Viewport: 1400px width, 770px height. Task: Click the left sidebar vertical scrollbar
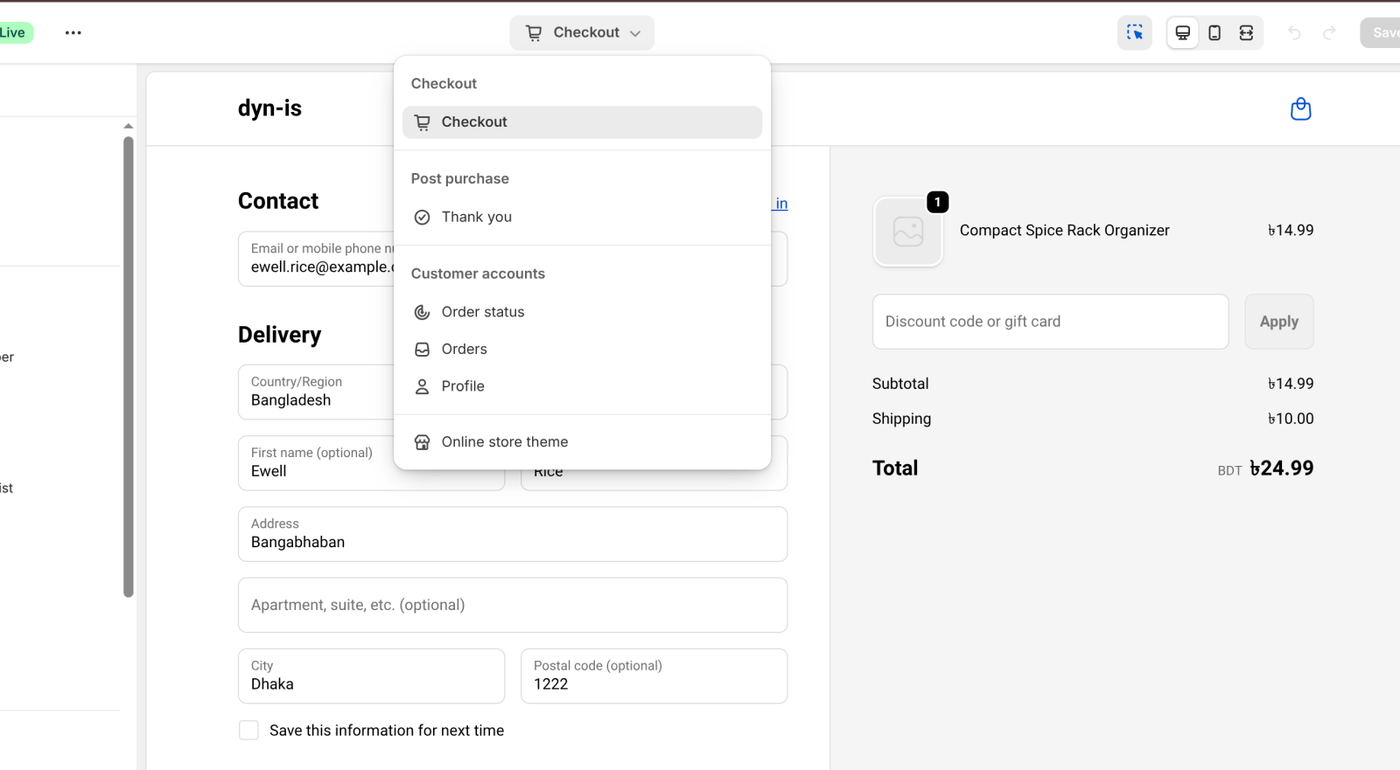tap(128, 366)
